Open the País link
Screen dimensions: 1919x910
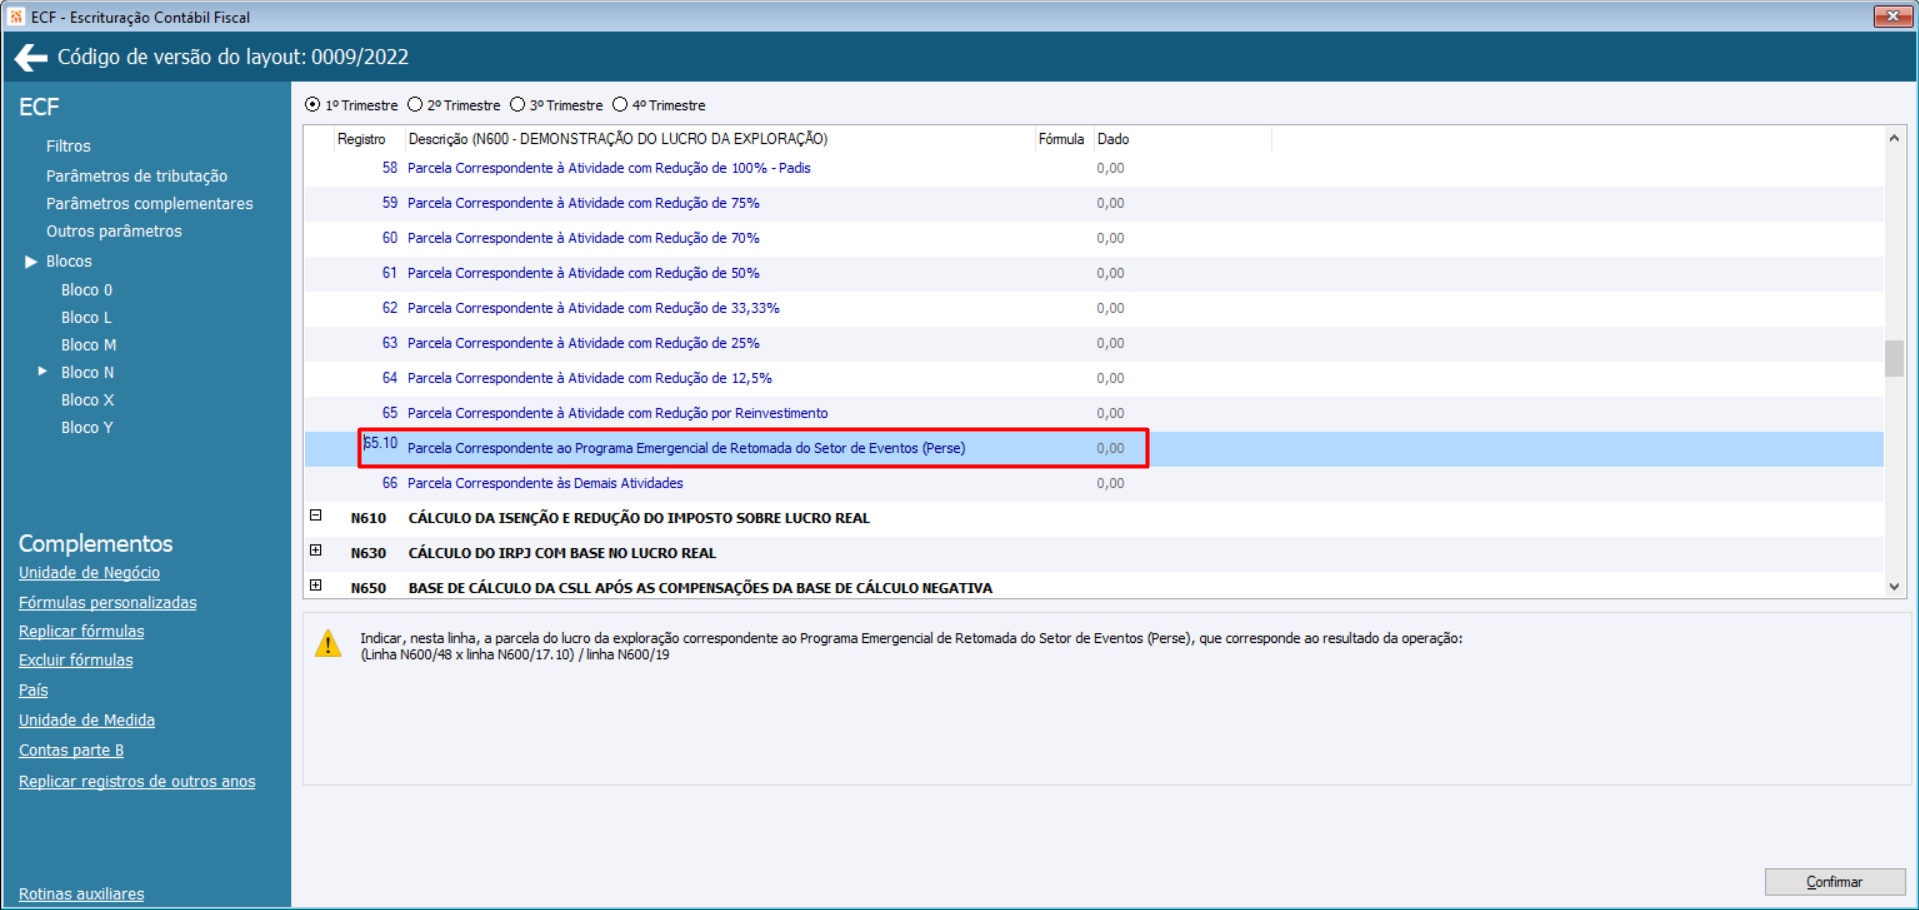coord(33,690)
